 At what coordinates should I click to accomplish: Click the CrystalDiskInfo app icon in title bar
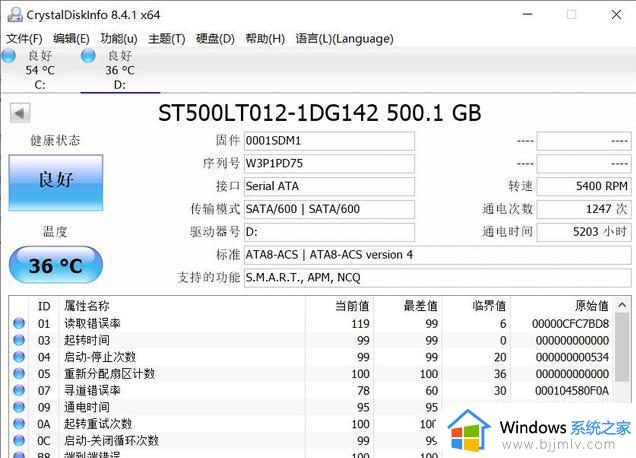pyautogui.click(x=12, y=14)
